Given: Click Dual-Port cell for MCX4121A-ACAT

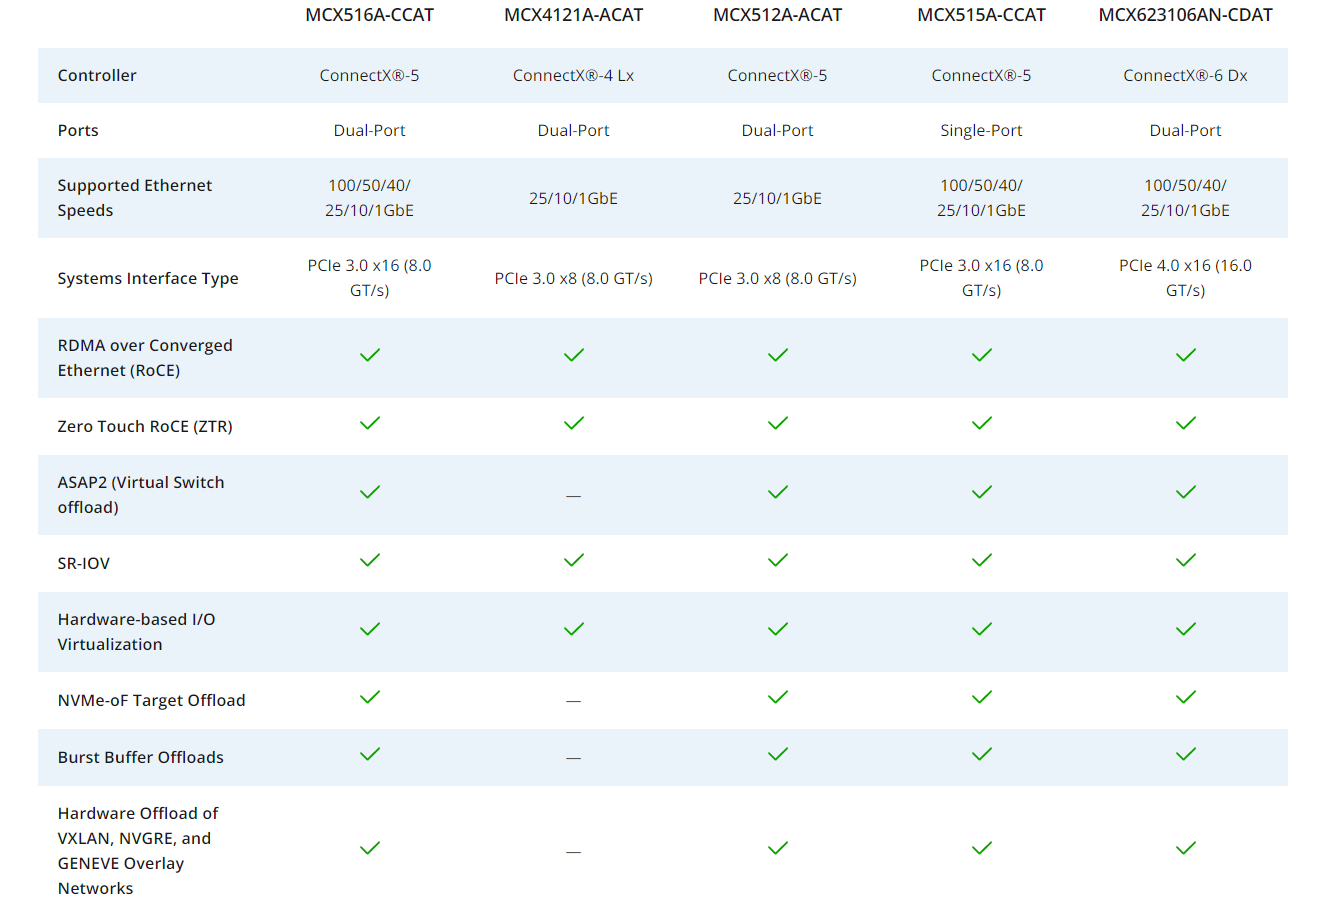Looking at the screenshot, I should tap(573, 130).
